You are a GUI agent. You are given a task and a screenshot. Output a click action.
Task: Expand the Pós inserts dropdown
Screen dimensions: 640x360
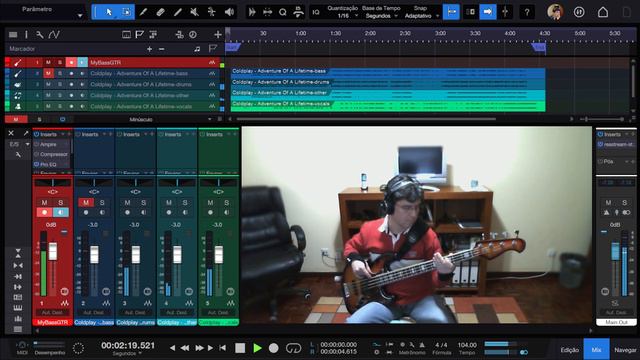627,162
